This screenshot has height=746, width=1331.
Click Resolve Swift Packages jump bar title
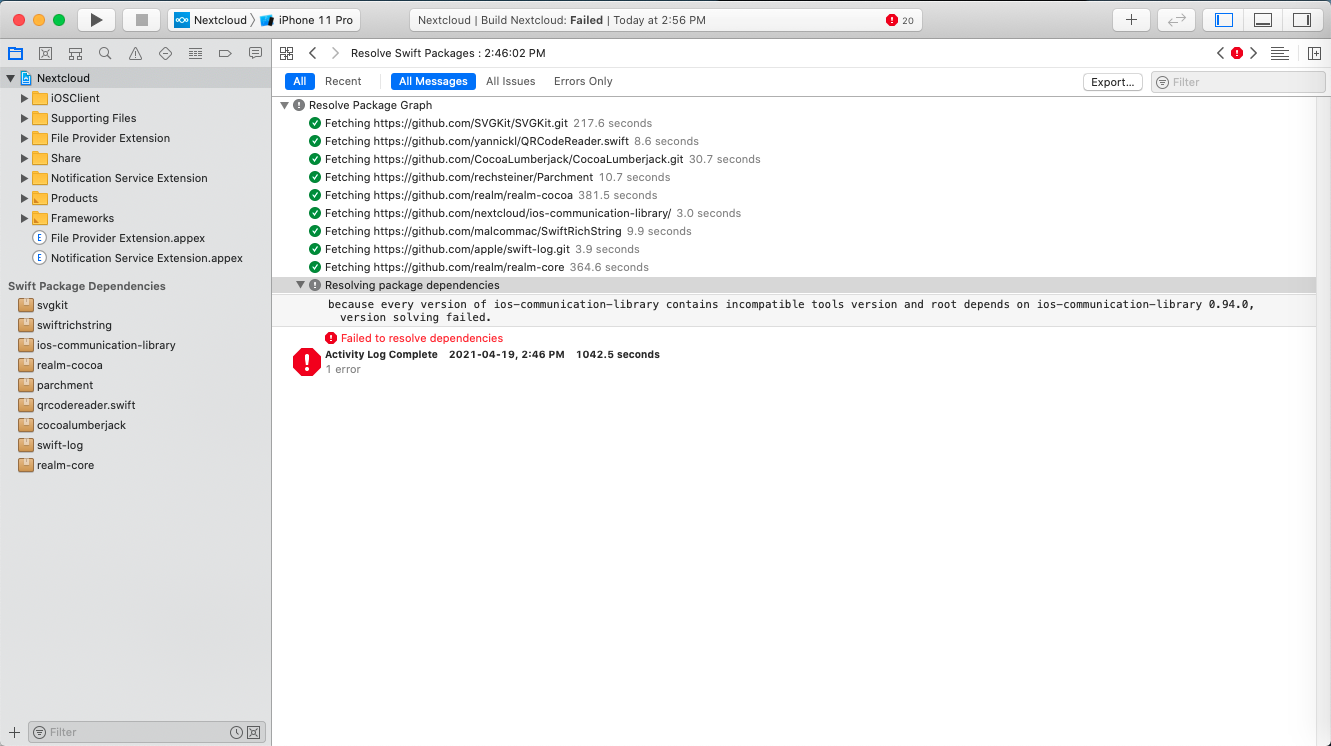(448, 53)
